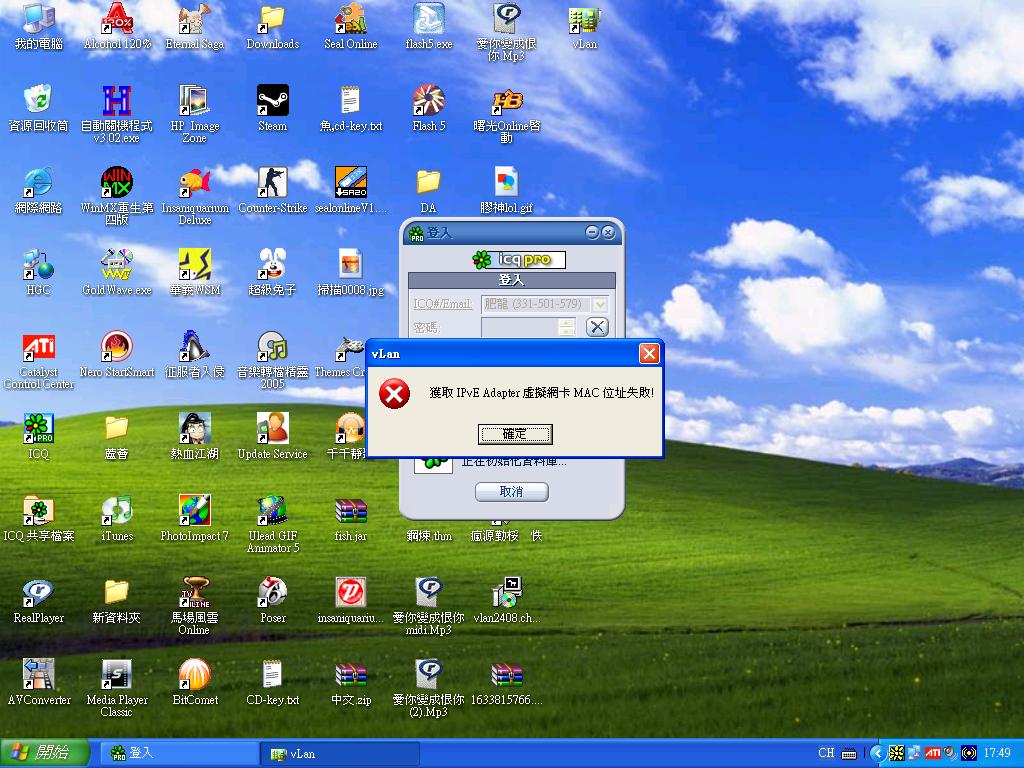The image size is (1024, 768).
Task: Select the 音樂轉檔精靈 2005 icon
Action: [x=272, y=360]
